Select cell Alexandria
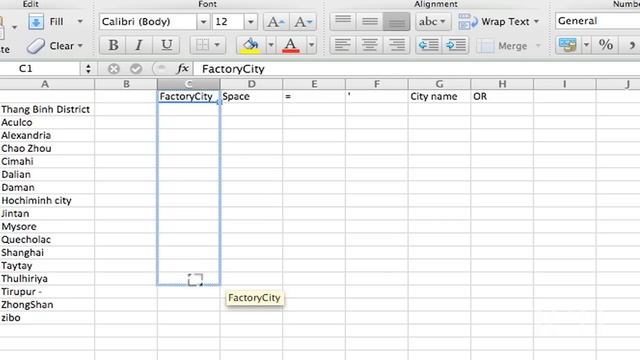 click(x=47, y=136)
